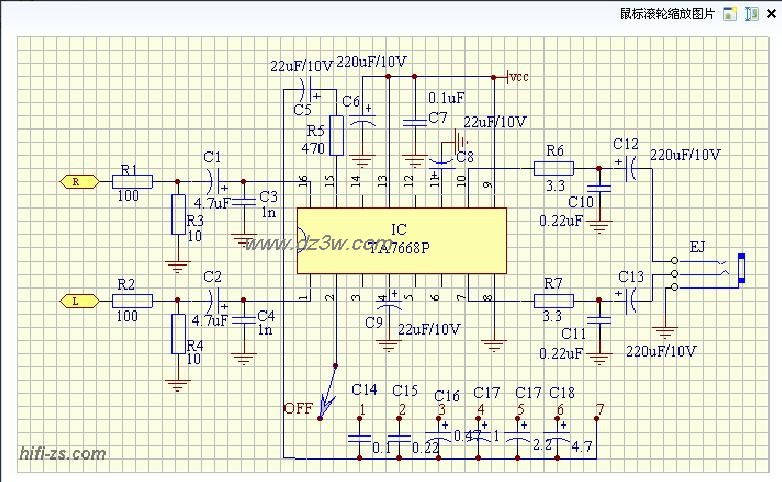Select resistor R5 labeled 470

[337, 135]
